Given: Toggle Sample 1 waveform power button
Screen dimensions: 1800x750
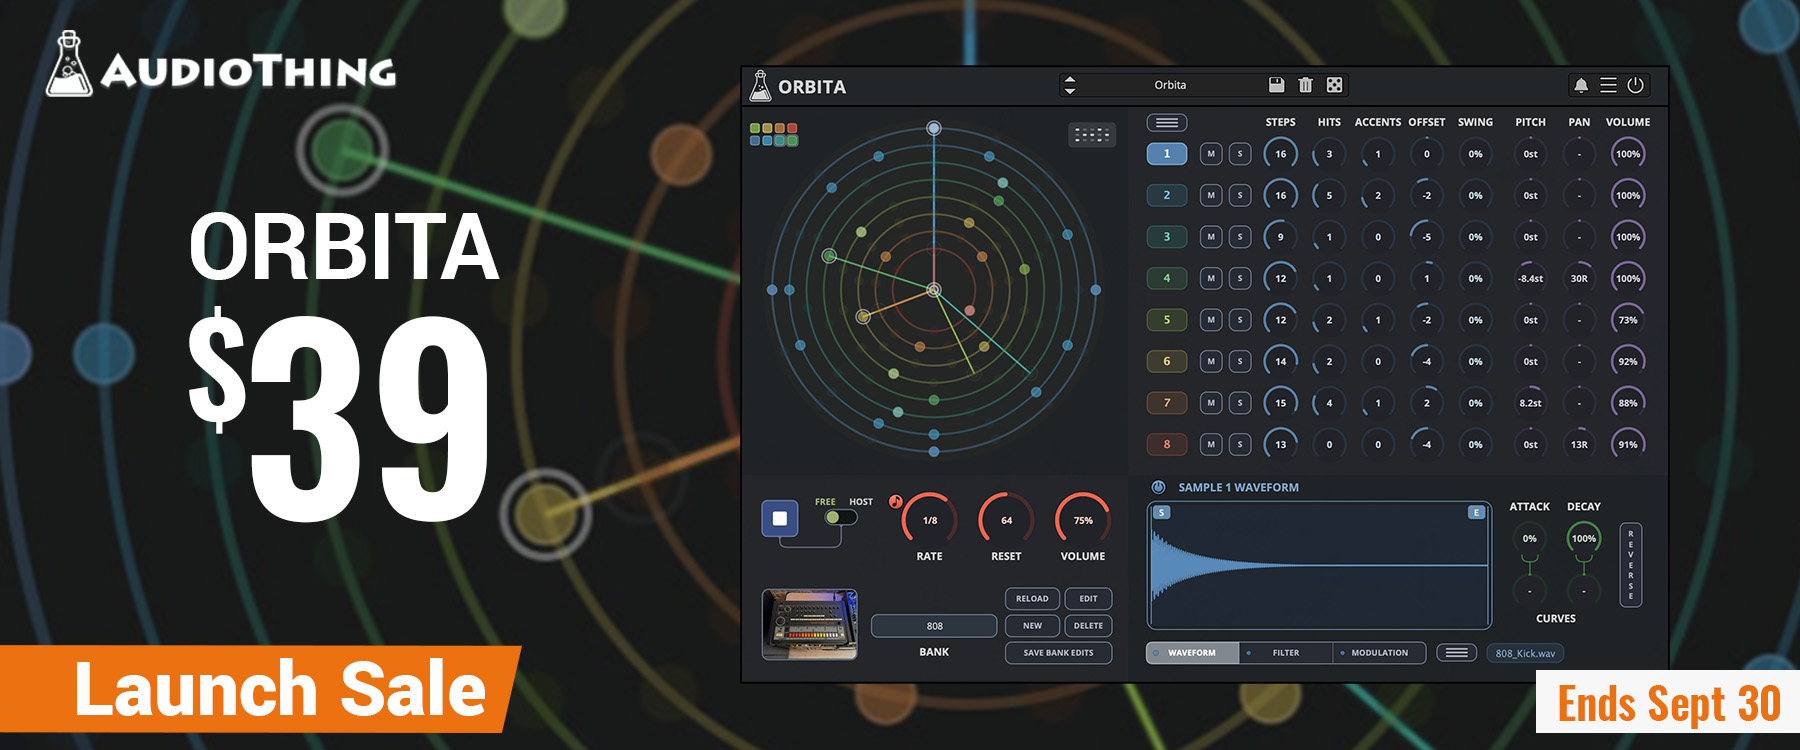Looking at the screenshot, I should click(x=1158, y=487).
